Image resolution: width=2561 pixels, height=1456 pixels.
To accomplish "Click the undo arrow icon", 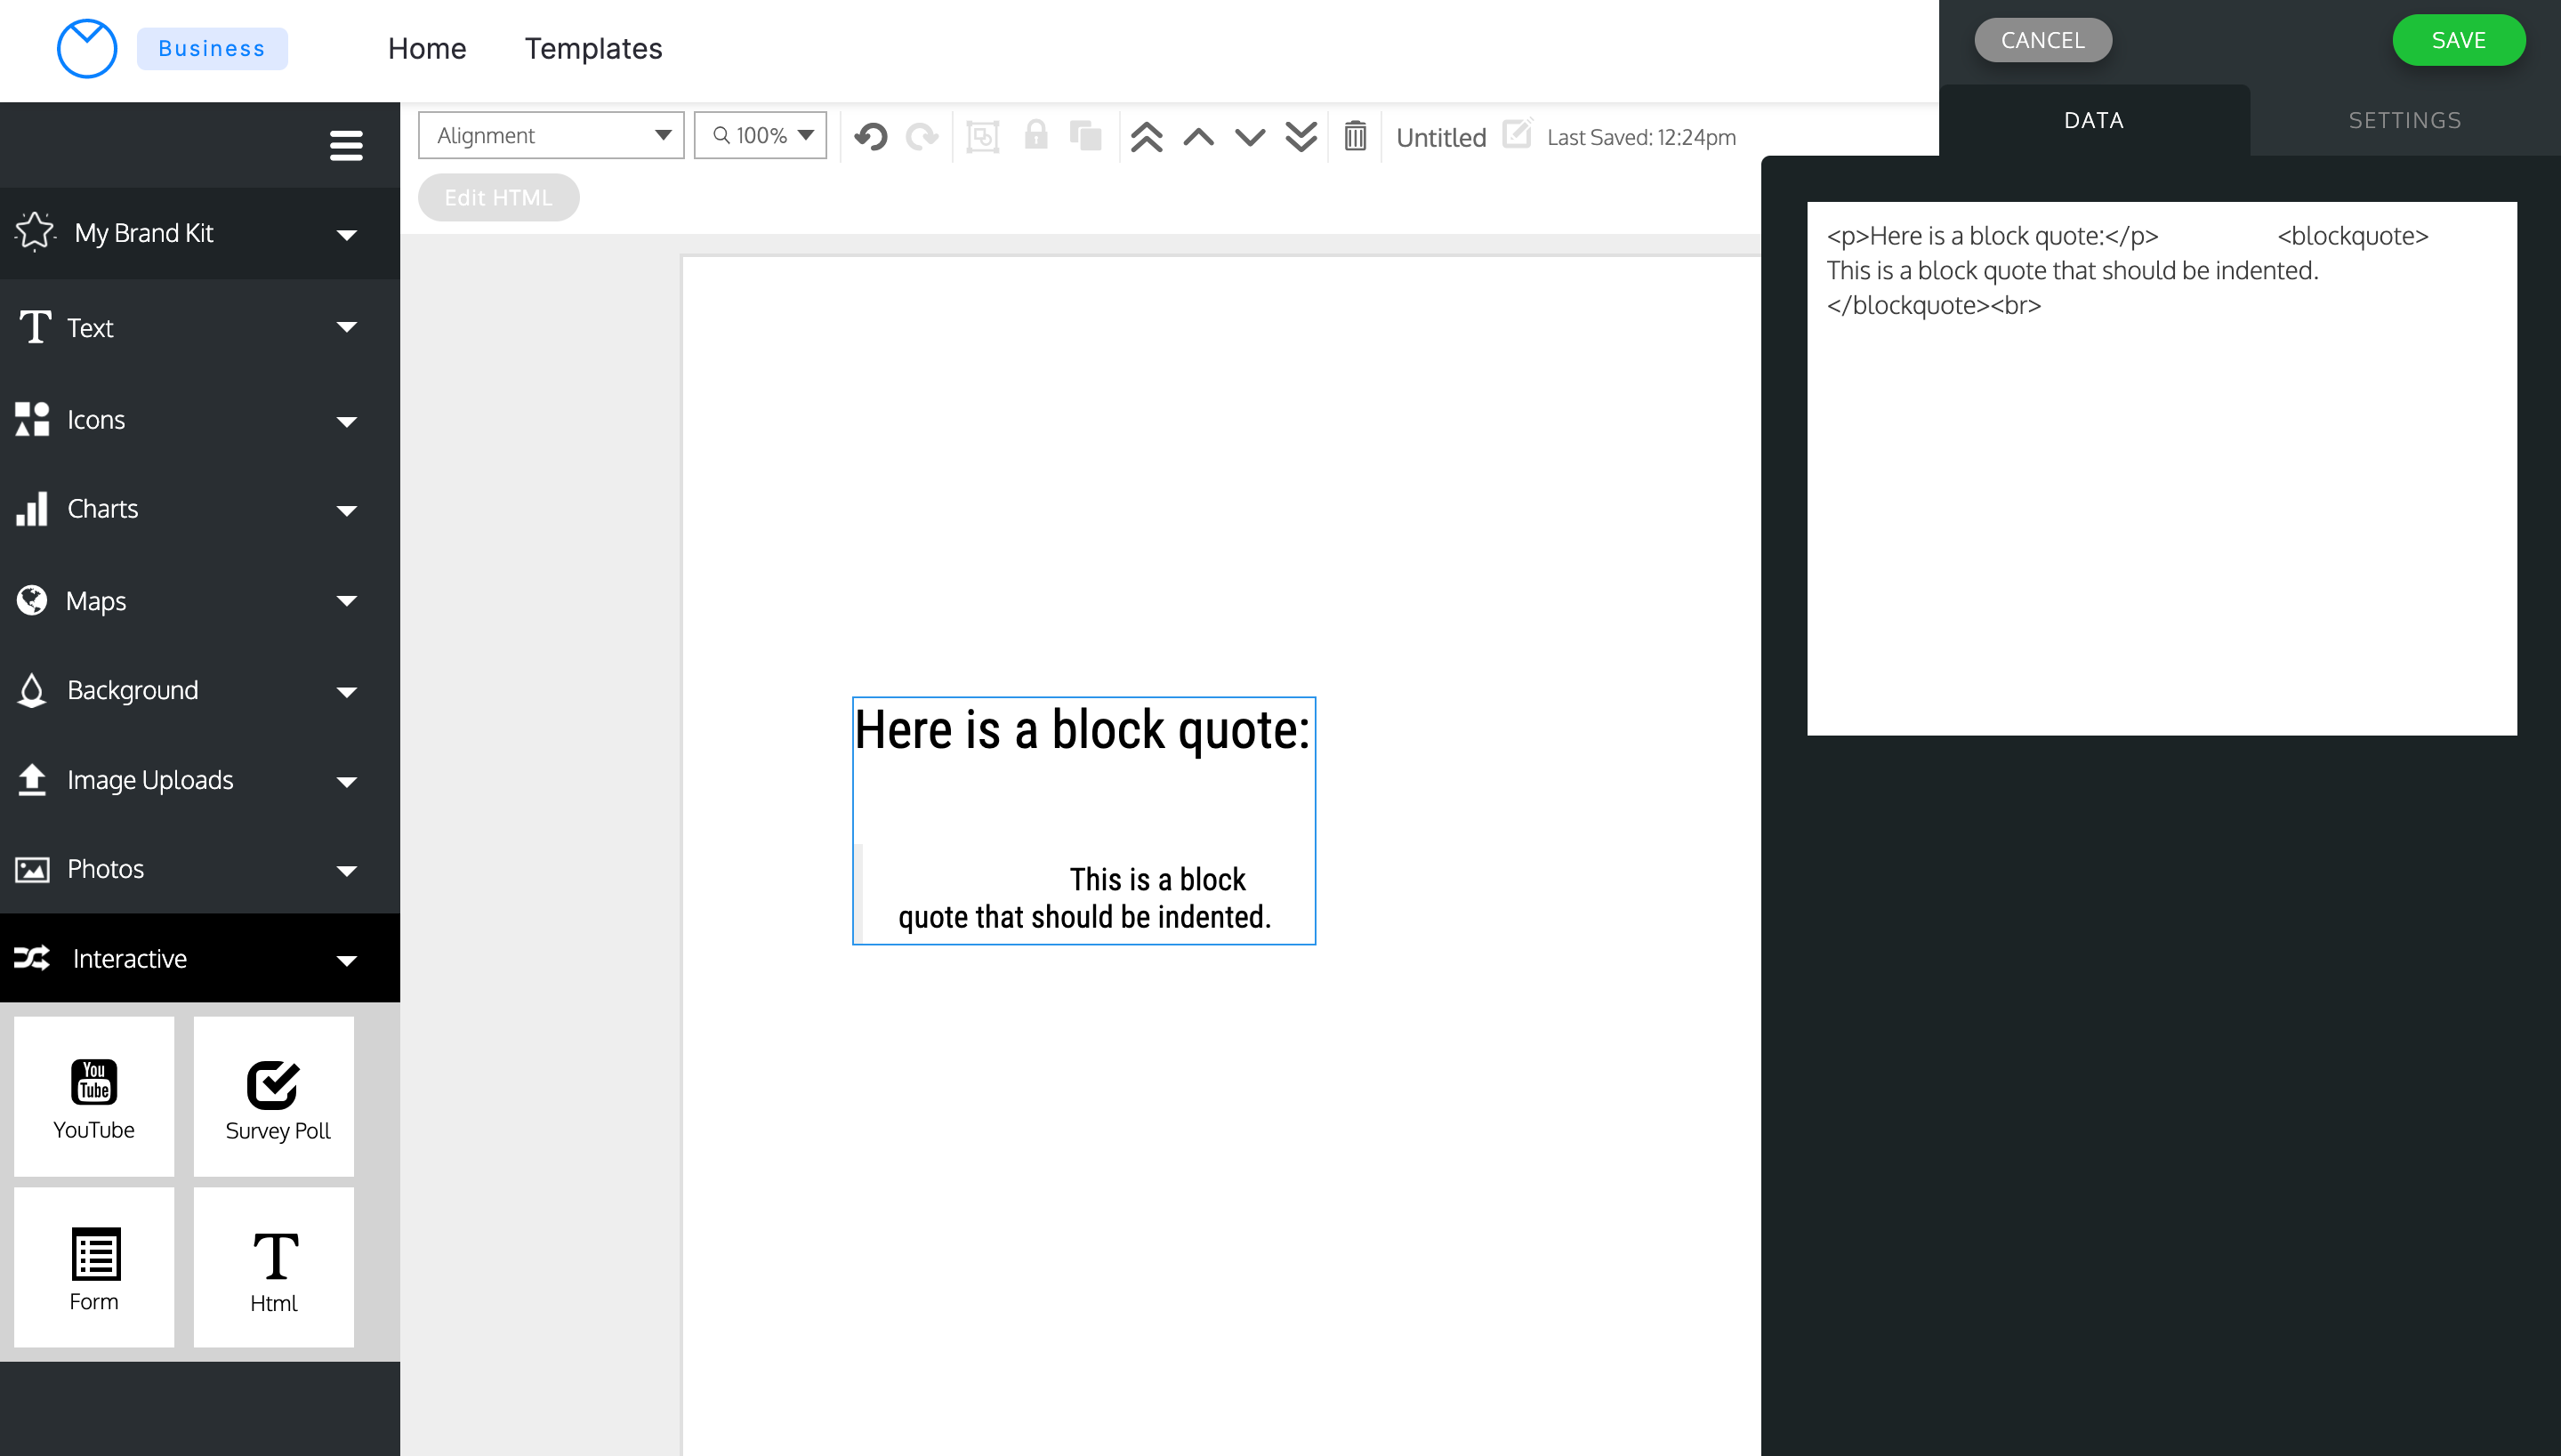I will point(871,137).
